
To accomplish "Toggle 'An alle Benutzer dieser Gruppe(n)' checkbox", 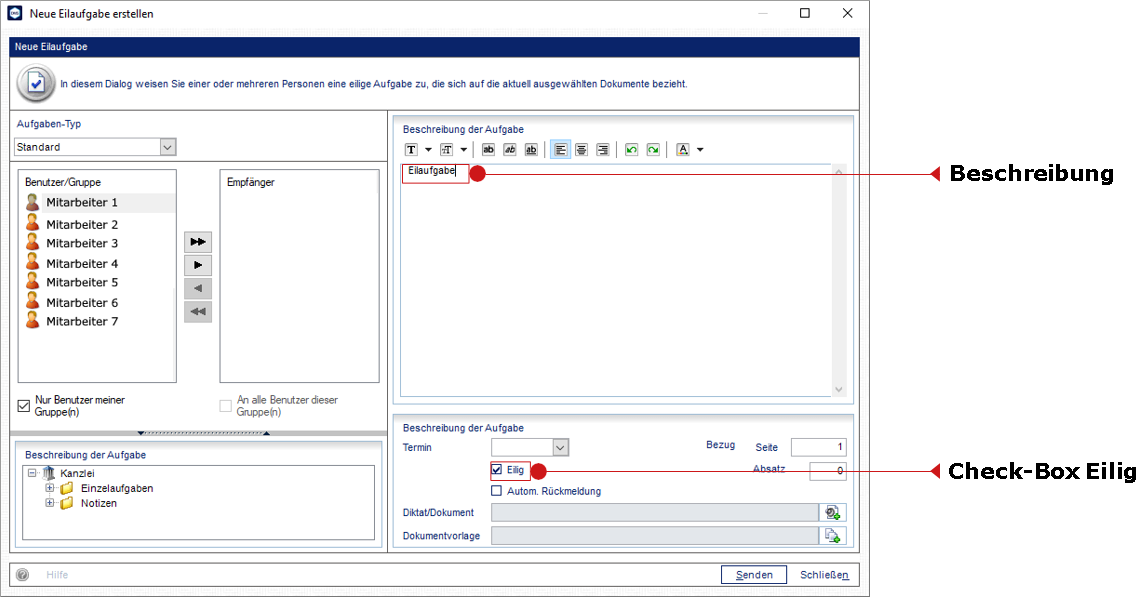I will point(226,405).
